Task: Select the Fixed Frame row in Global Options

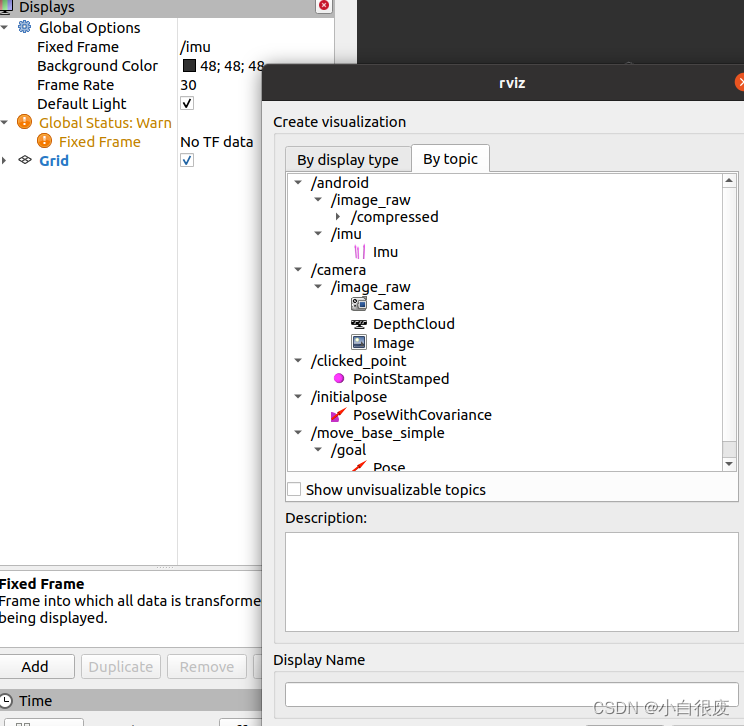Action: pyautogui.click(x=167, y=47)
